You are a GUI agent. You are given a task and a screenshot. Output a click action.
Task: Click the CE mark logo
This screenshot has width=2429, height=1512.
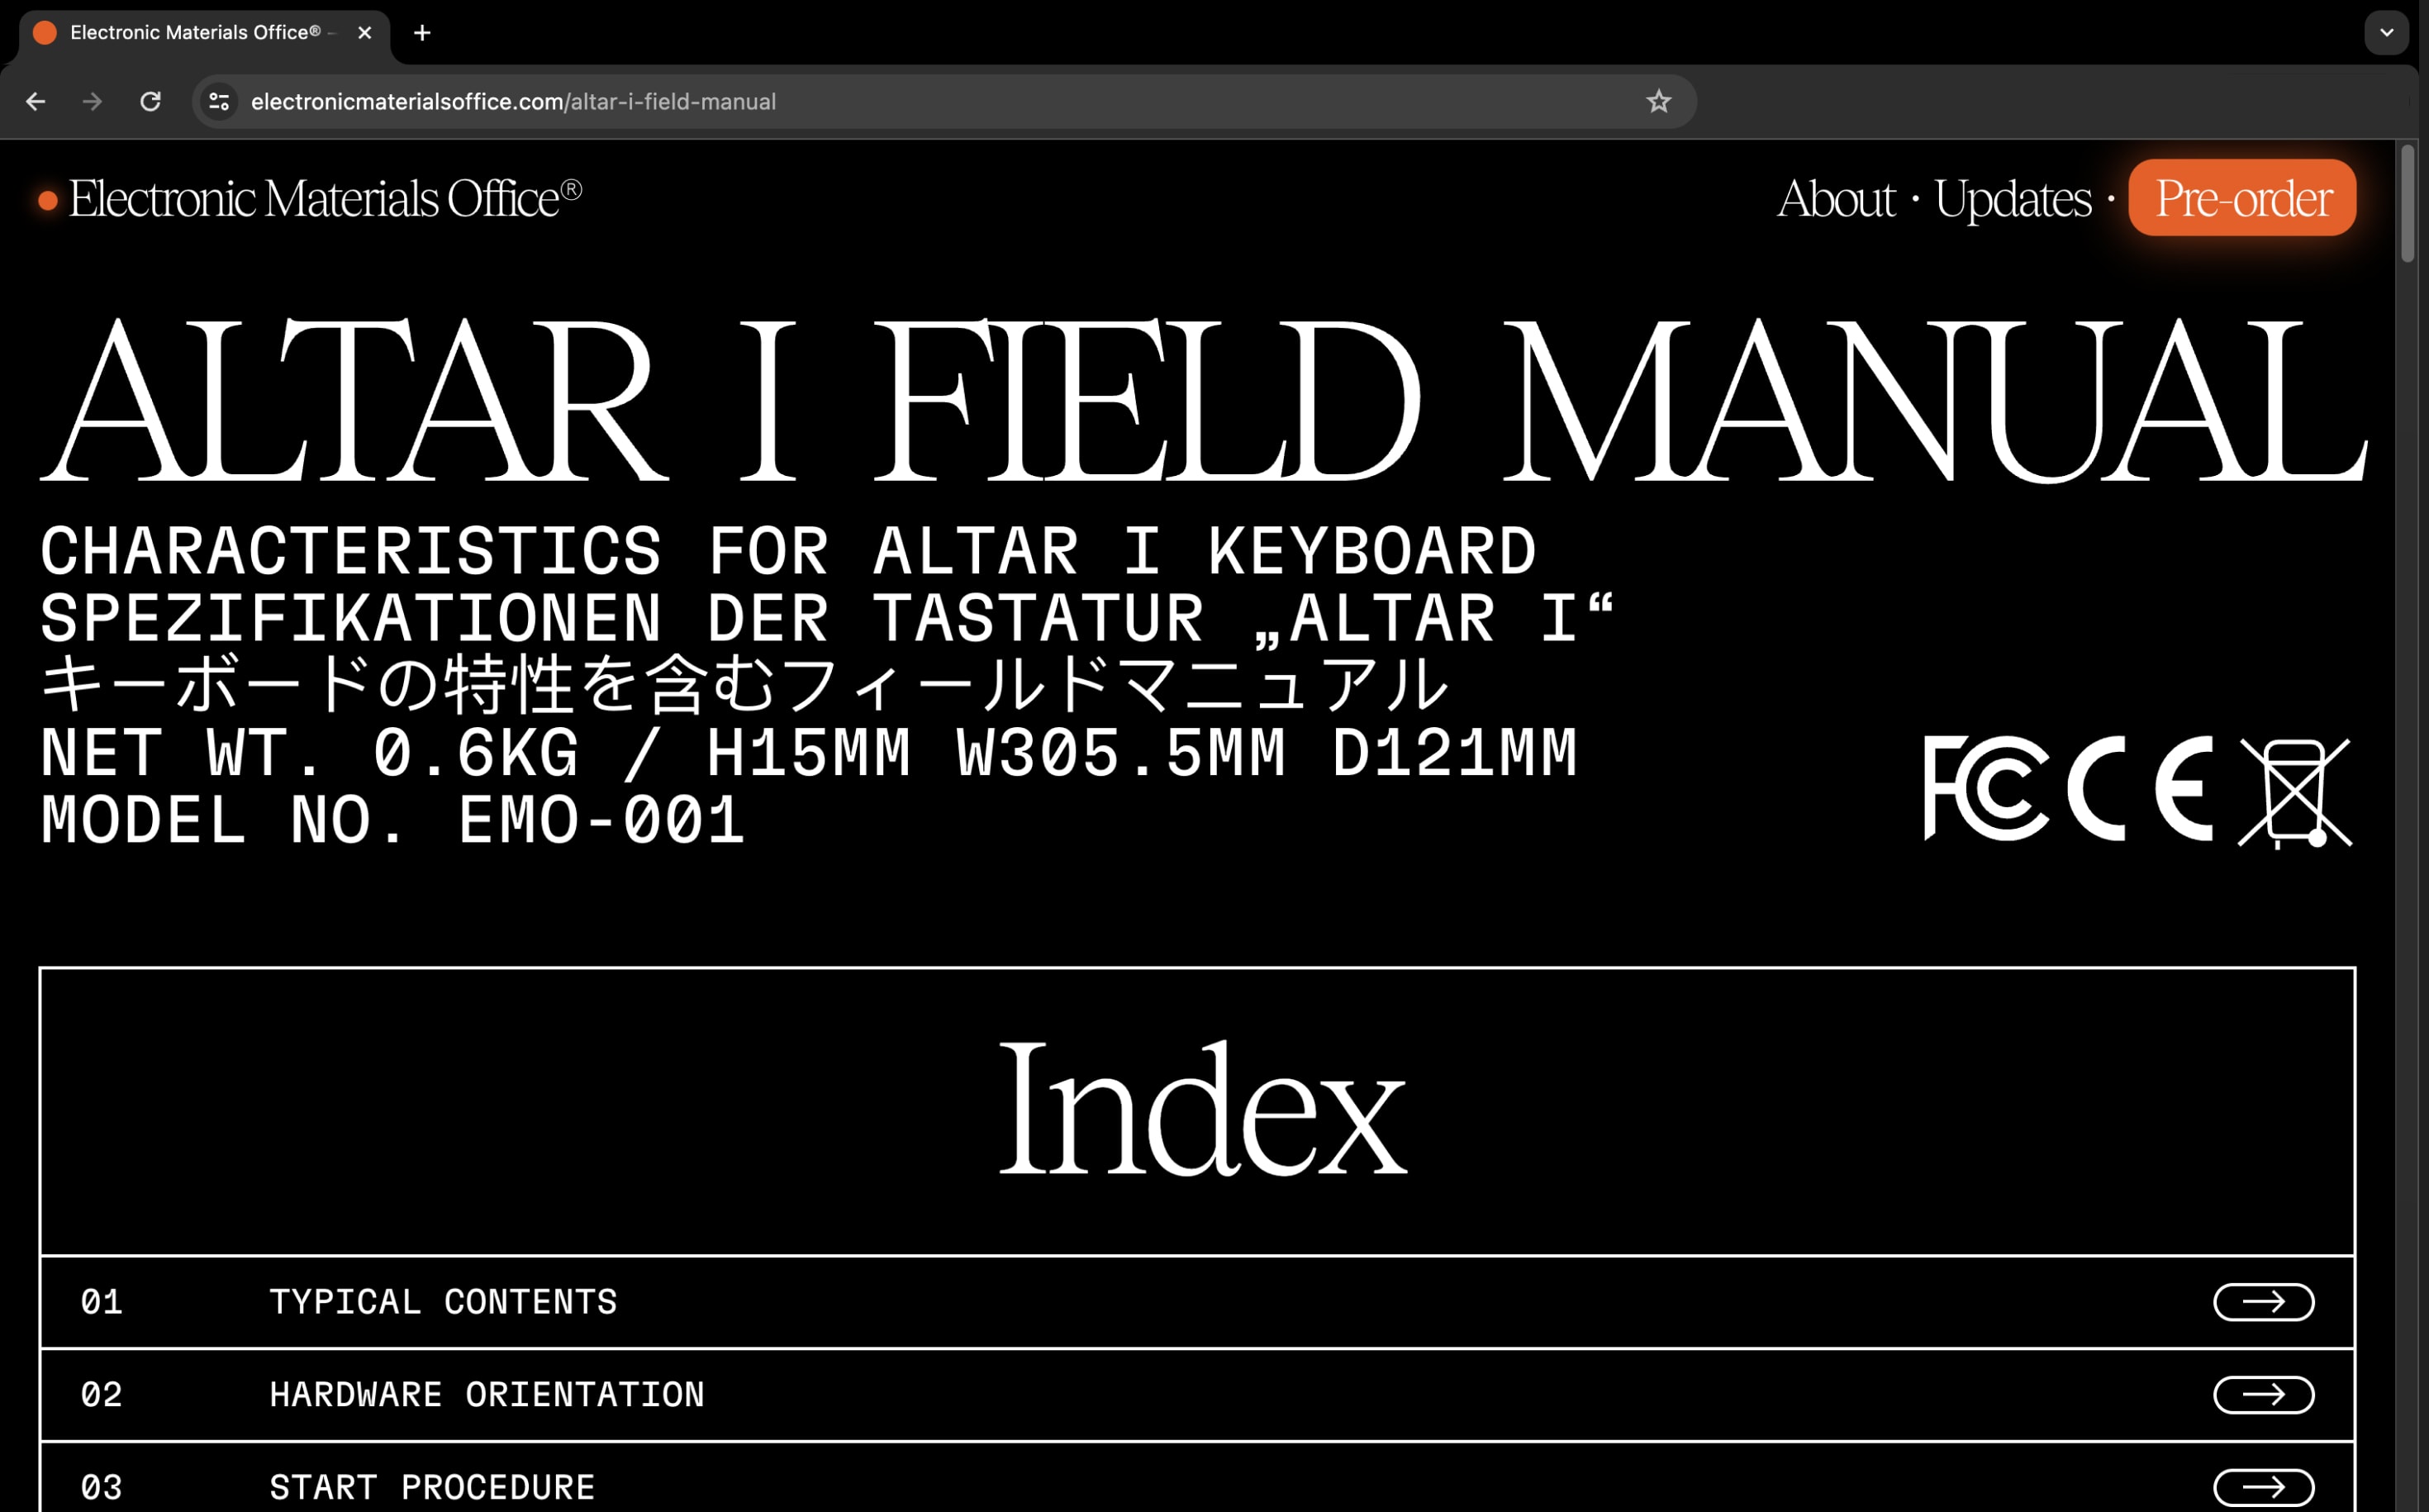click(2139, 789)
